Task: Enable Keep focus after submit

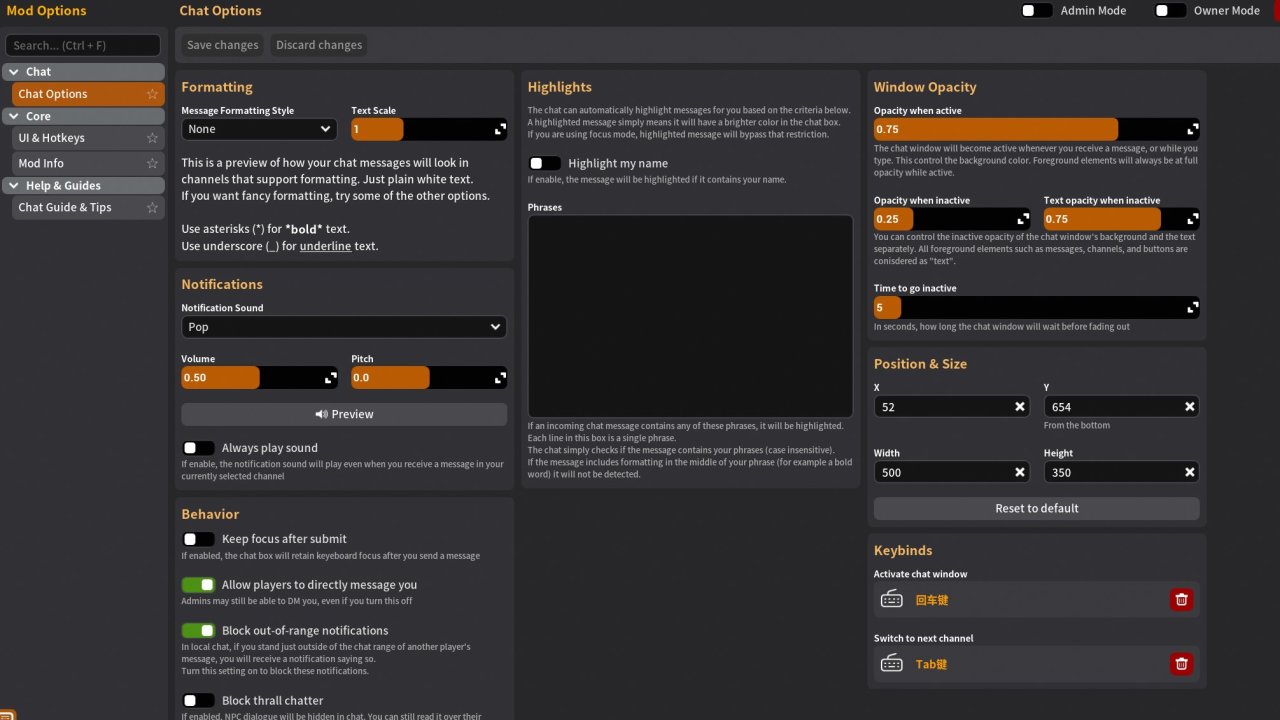Action: (198, 539)
